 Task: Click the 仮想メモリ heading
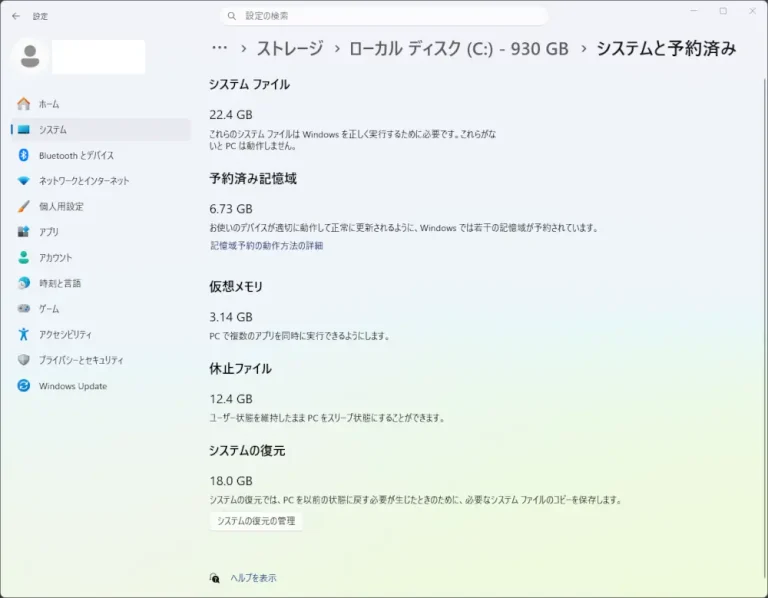tap(236, 287)
